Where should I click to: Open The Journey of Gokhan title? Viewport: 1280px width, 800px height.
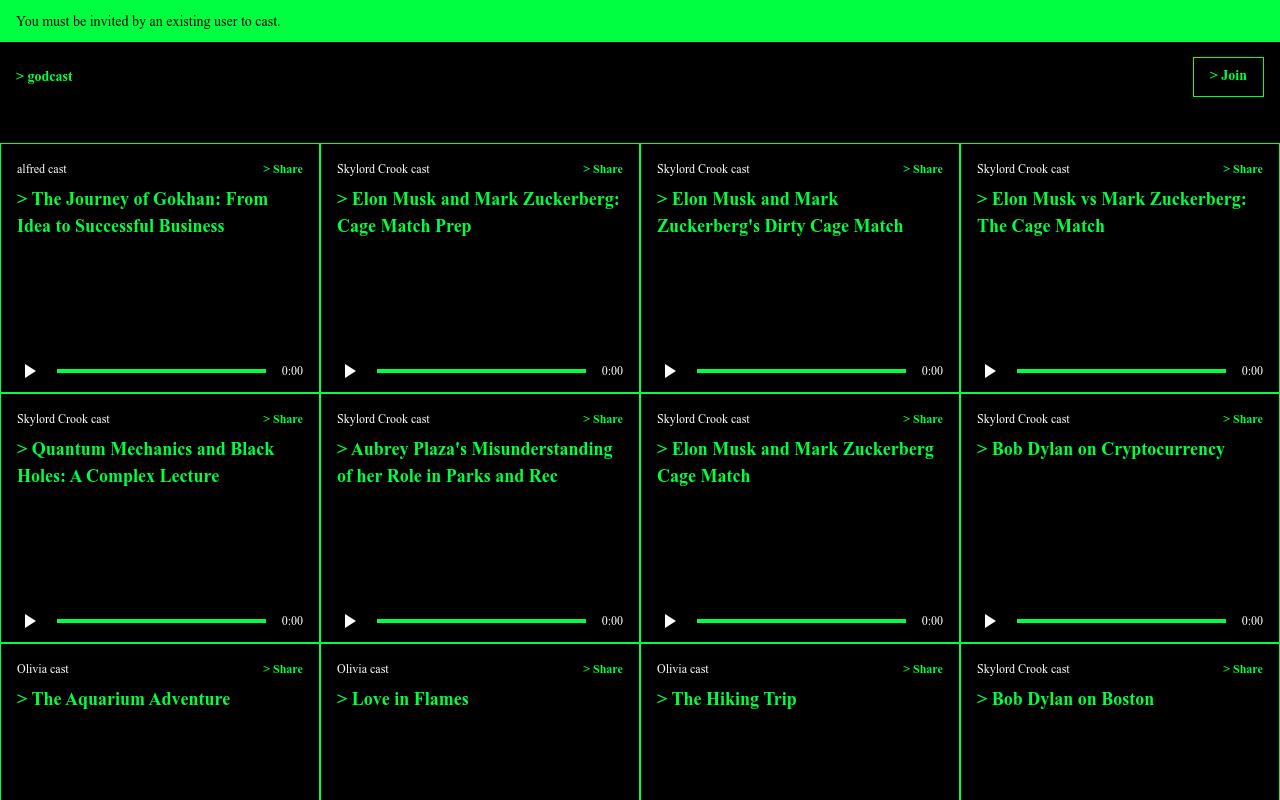click(143, 212)
